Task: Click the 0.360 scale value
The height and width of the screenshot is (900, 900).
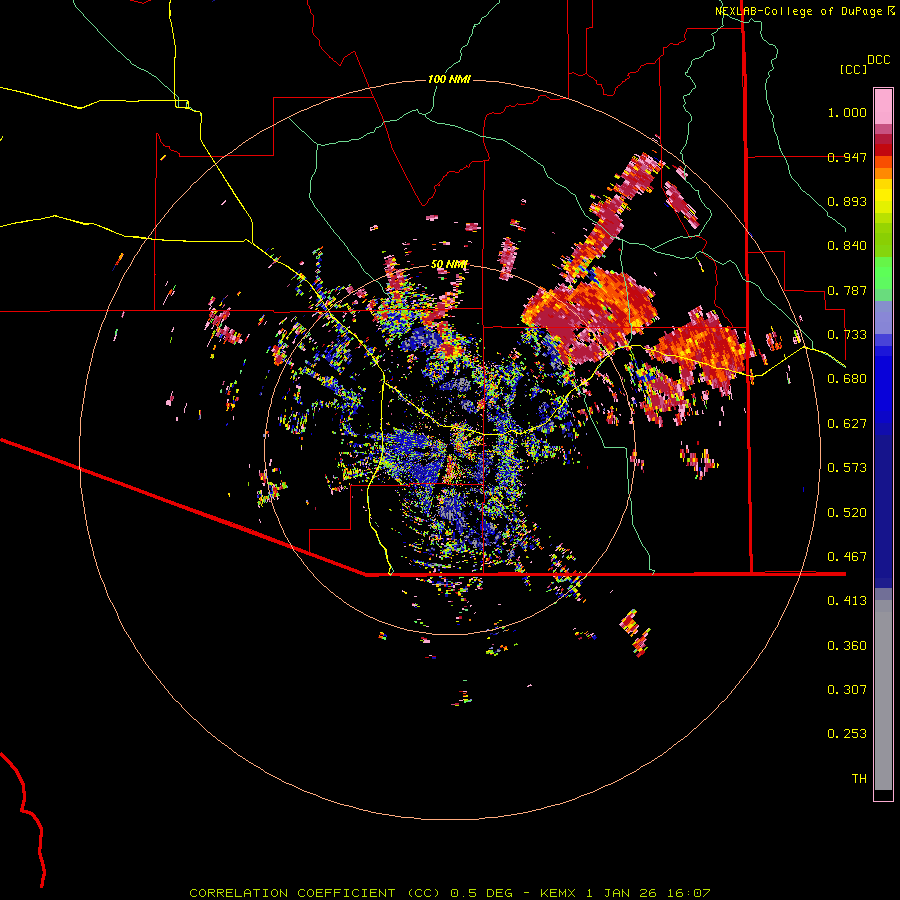Action: pyautogui.click(x=847, y=646)
